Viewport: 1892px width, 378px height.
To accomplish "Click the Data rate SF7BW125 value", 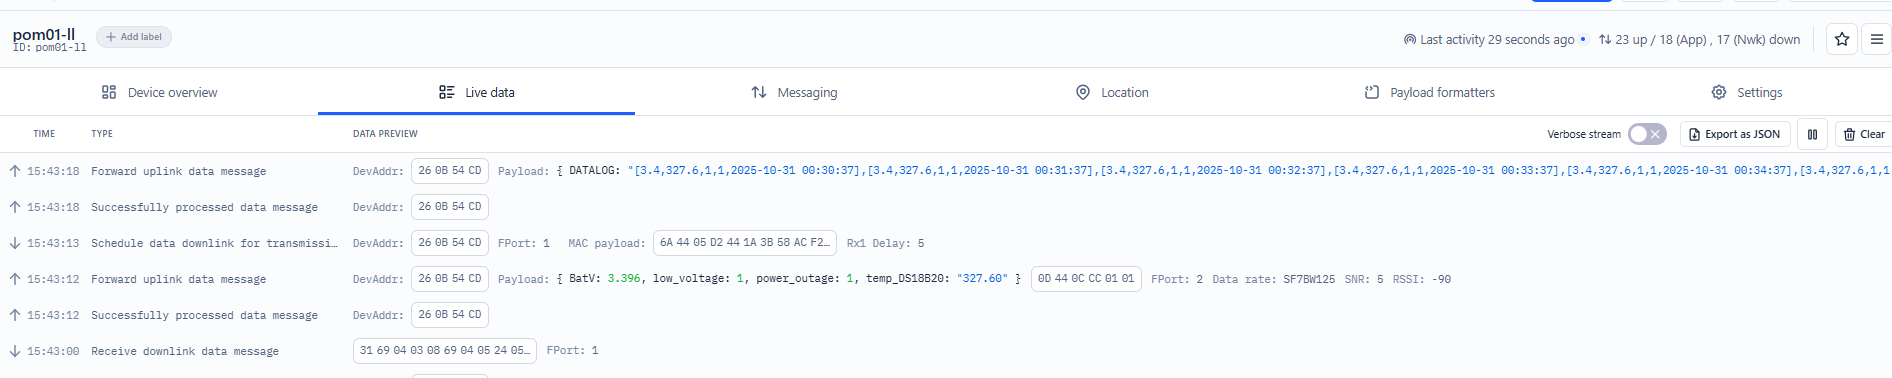I will (x=1309, y=279).
